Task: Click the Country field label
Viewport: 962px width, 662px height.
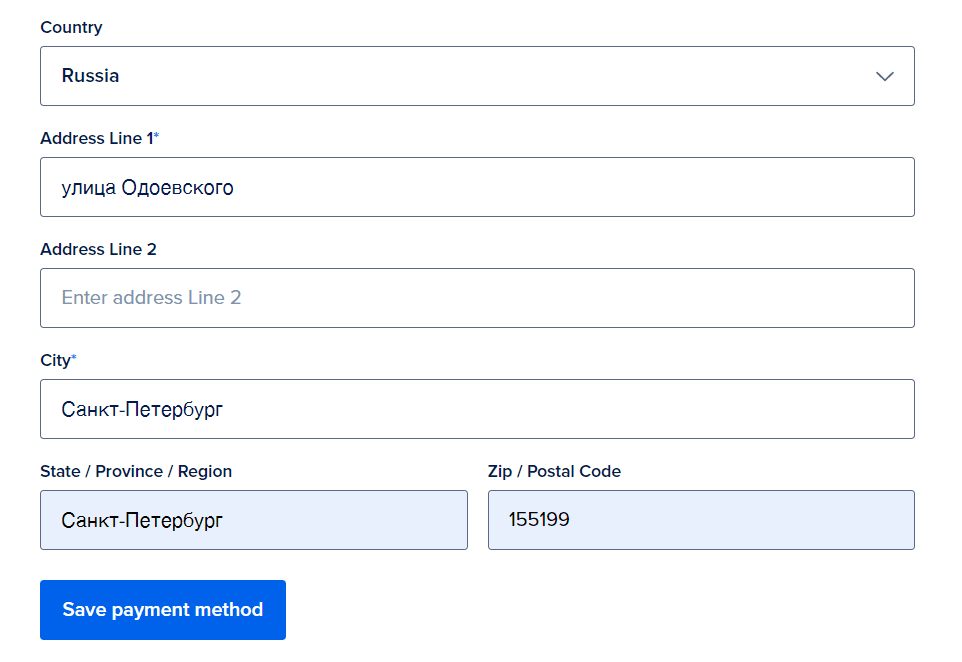Action: click(71, 28)
